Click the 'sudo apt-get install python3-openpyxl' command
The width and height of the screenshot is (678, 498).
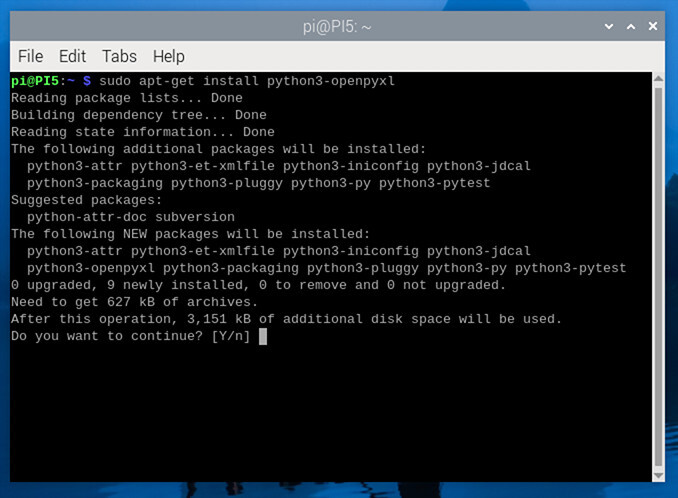point(246,81)
